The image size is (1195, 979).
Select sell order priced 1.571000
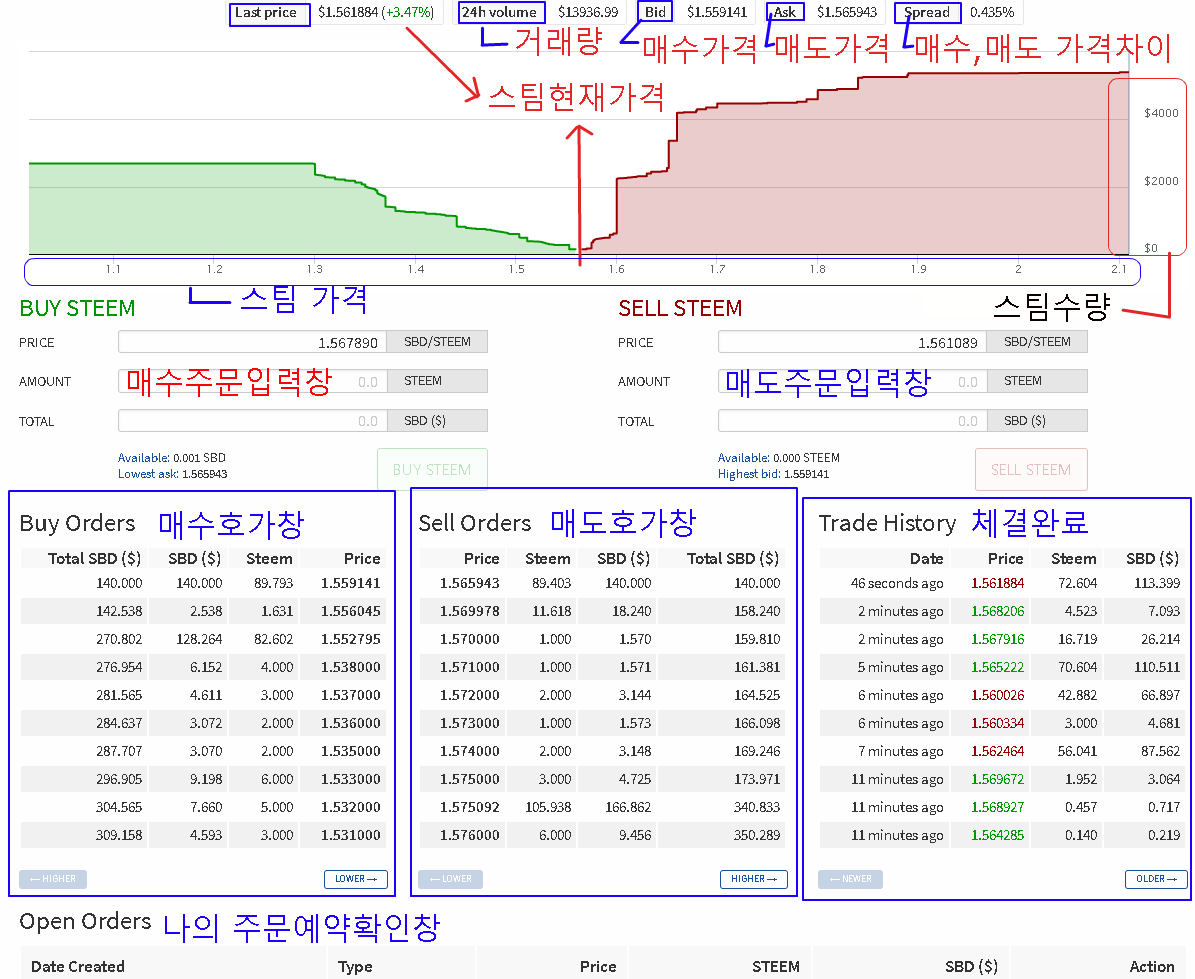[603, 667]
